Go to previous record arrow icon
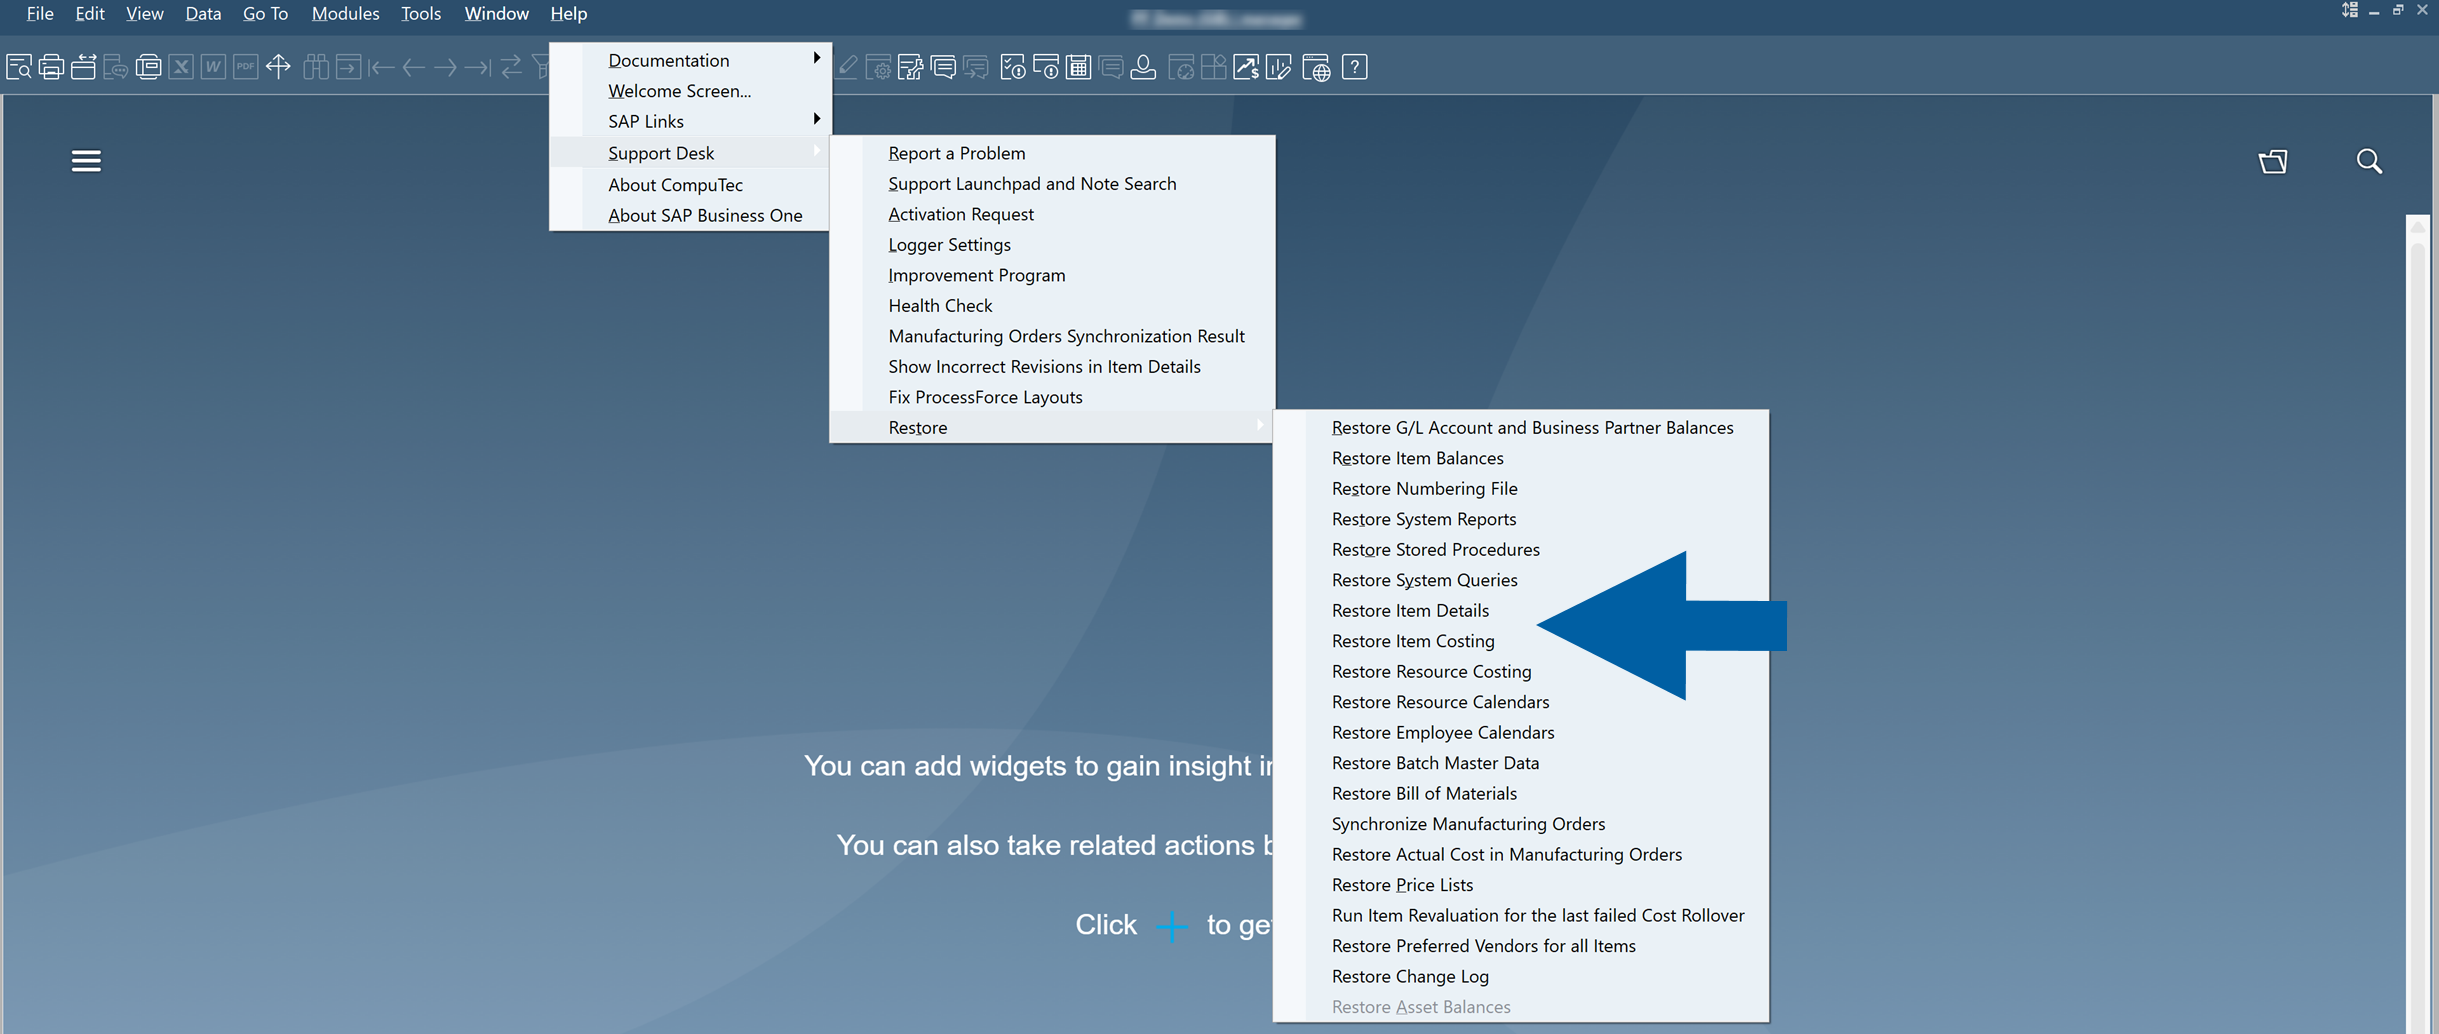Viewport: 2439px width, 1034px height. point(413,67)
